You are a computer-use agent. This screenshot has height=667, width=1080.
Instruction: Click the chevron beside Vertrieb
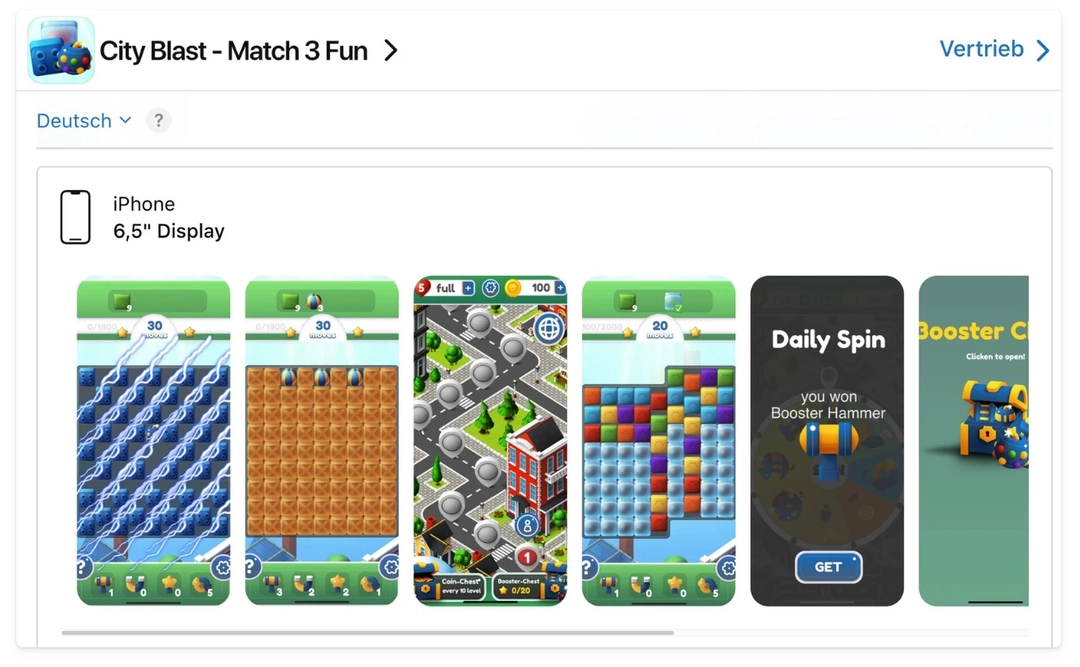pos(1043,50)
